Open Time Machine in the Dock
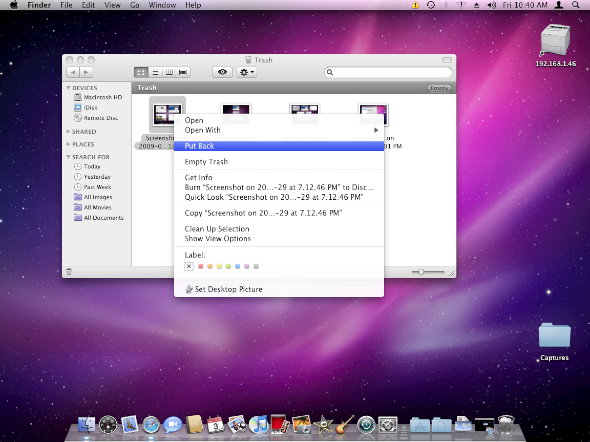This screenshot has width=590, height=442. coord(366,425)
